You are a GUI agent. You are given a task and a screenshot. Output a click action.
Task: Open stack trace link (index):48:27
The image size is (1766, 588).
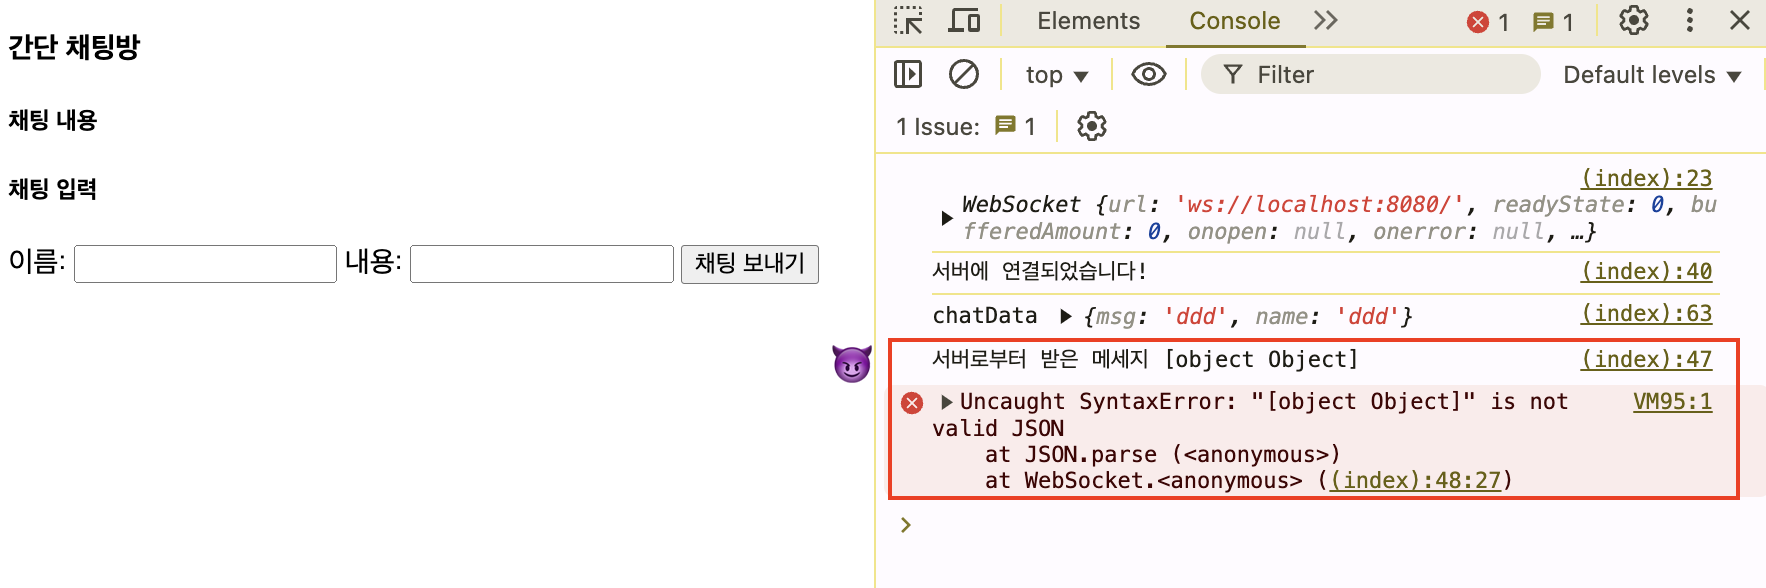1415,480
